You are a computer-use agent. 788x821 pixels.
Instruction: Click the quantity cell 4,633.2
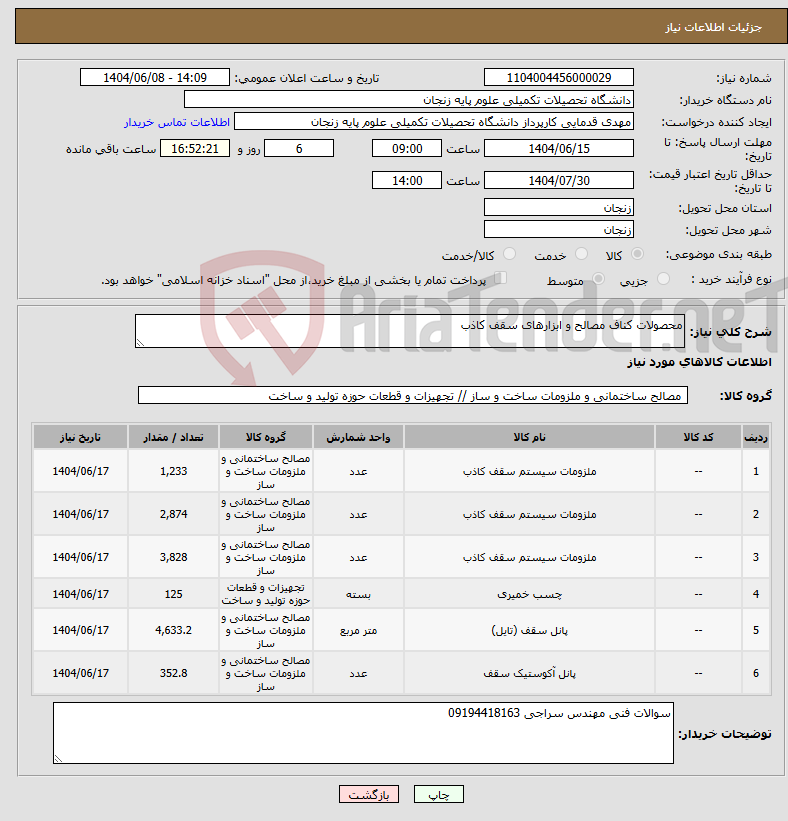[x=173, y=630]
